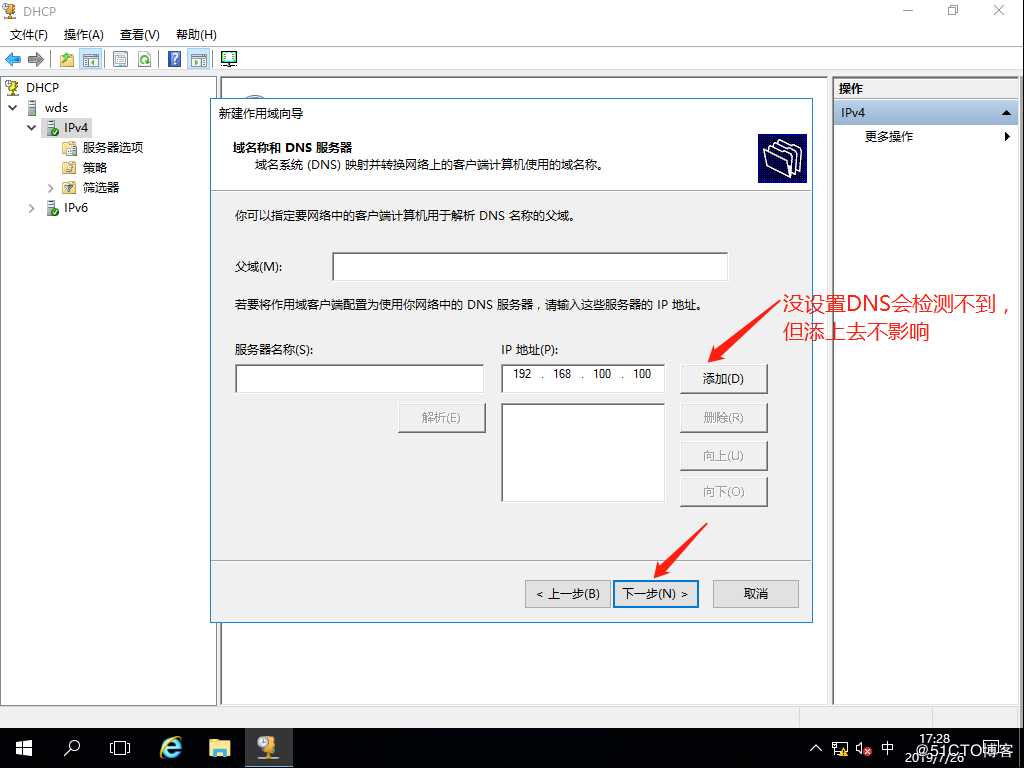The width and height of the screenshot is (1024, 768).
Task: Click the DHCP app taskbar icon
Action: pos(268,748)
